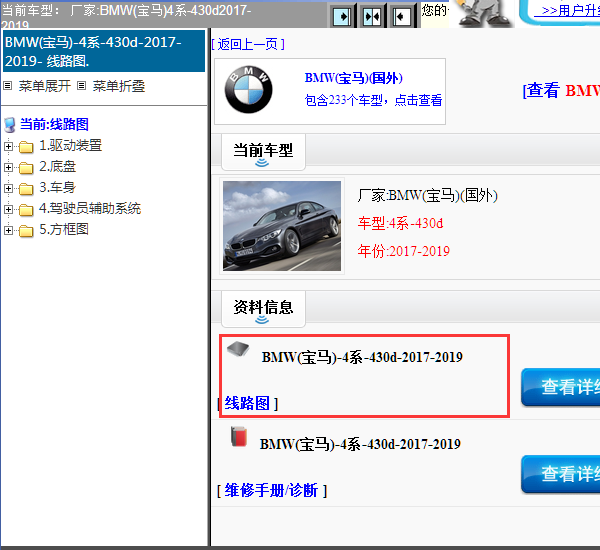
Task: Click the BMW 4 series car thumbnail
Action: point(282,226)
